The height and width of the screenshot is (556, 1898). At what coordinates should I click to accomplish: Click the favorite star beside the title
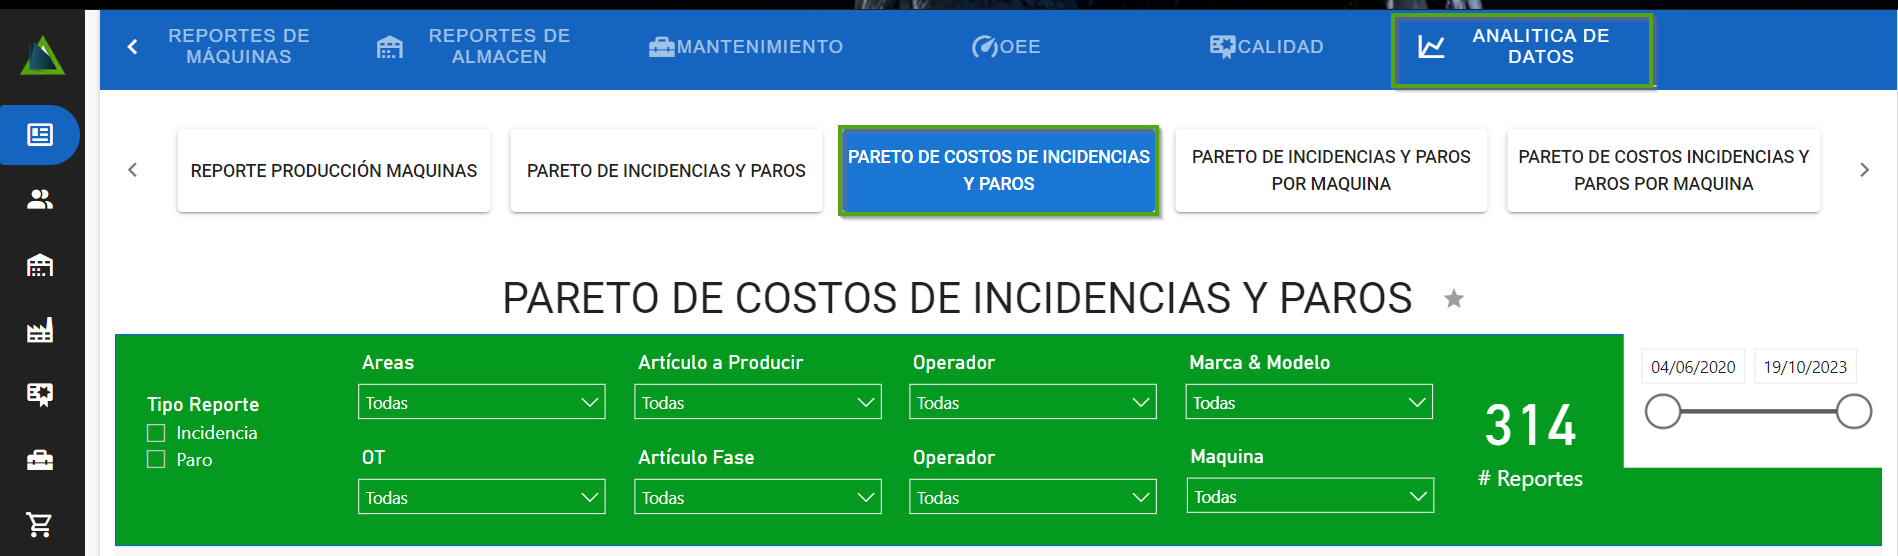[x=1454, y=299]
